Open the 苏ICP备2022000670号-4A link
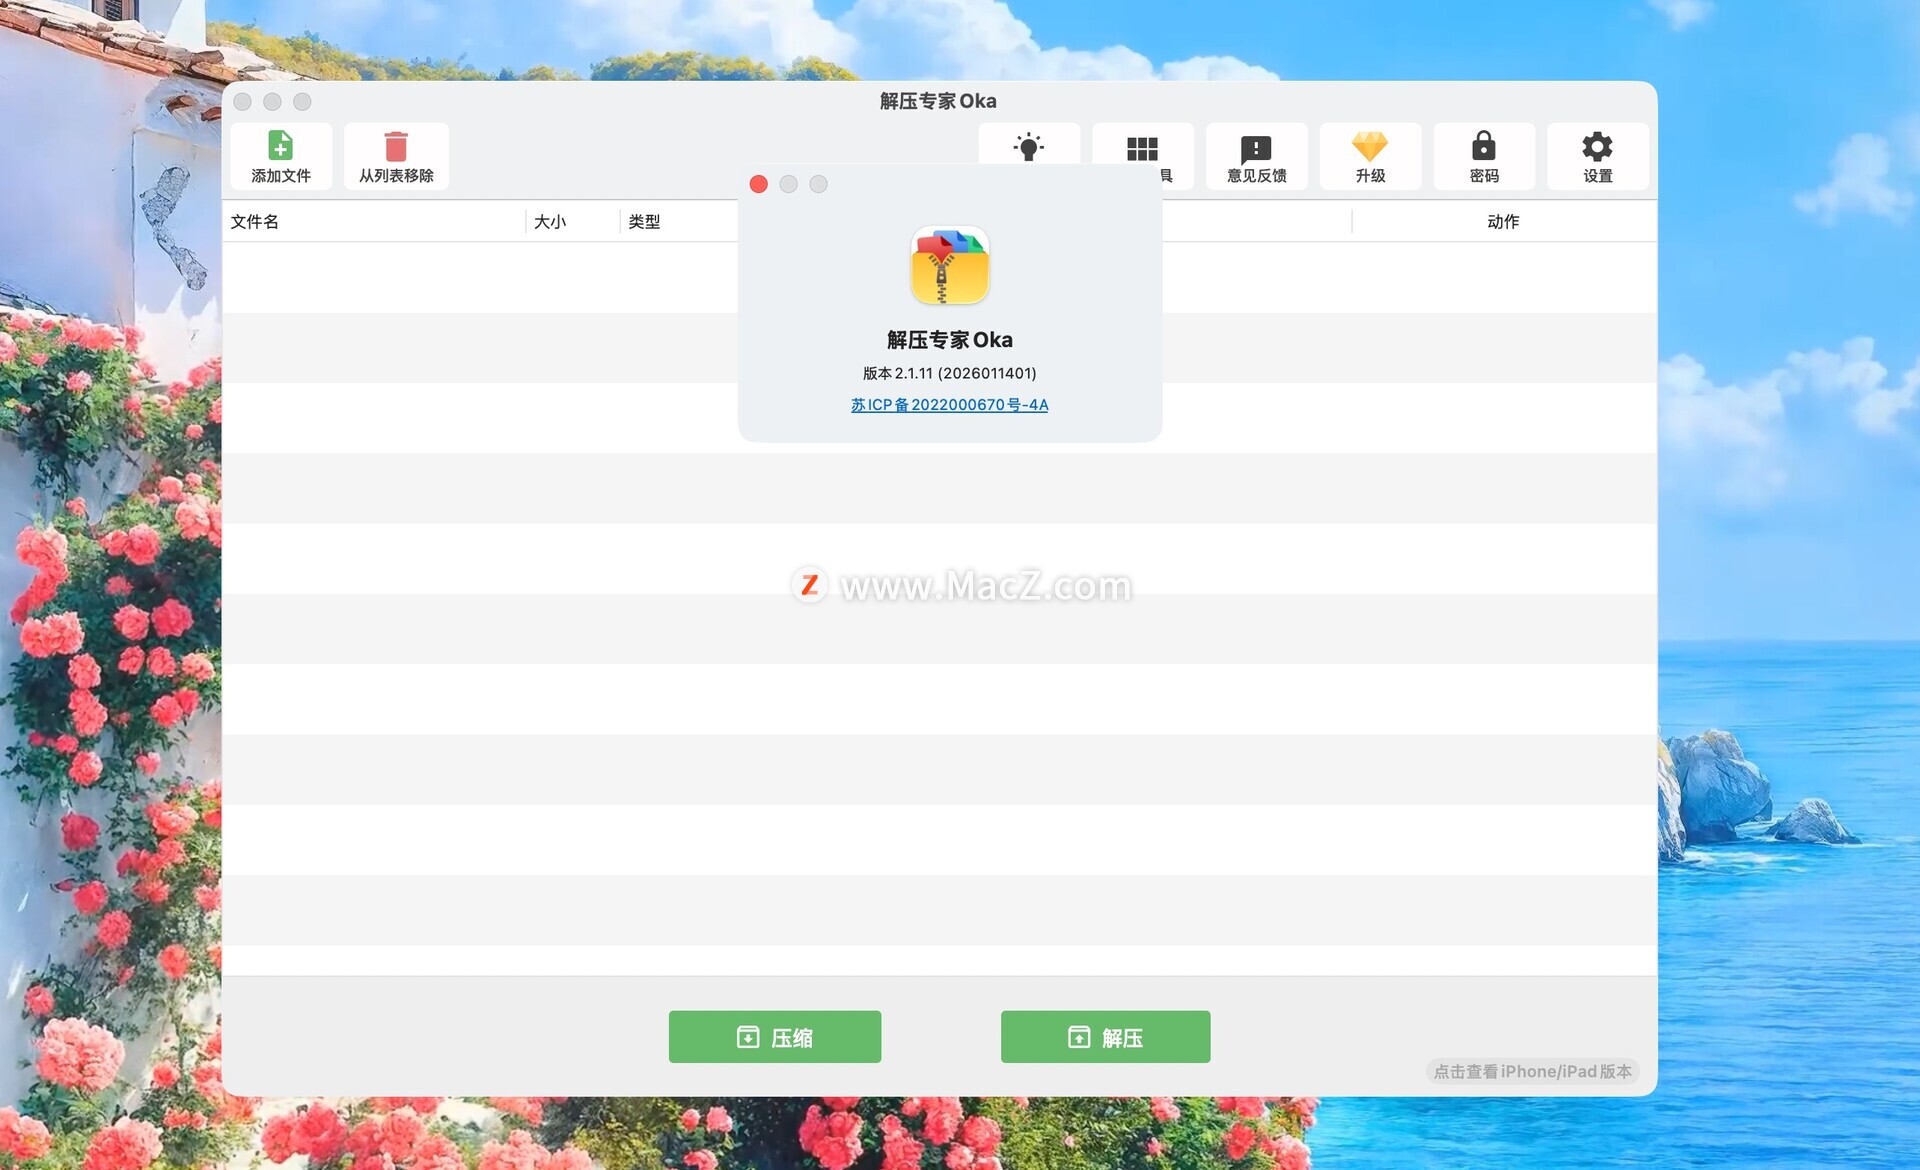This screenshot has height=1170, width=1920. click(x=949, y=405)
